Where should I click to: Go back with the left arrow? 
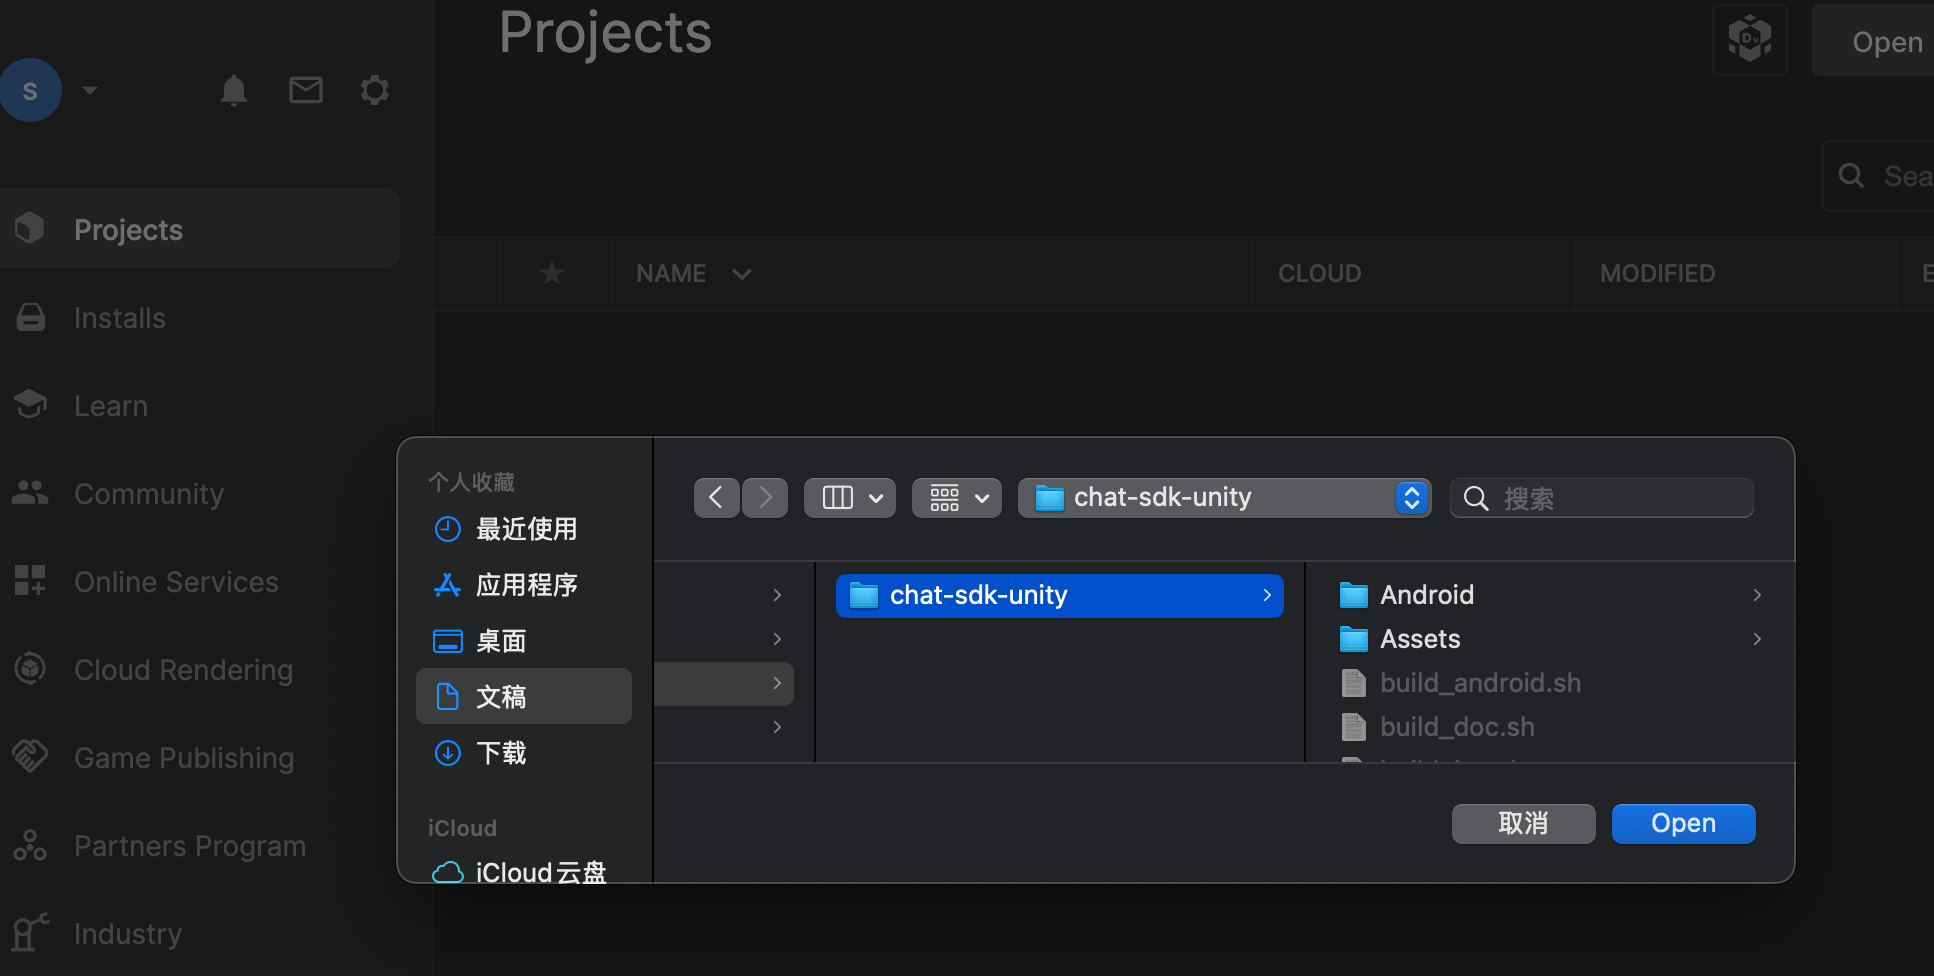[x=716, y=498]
